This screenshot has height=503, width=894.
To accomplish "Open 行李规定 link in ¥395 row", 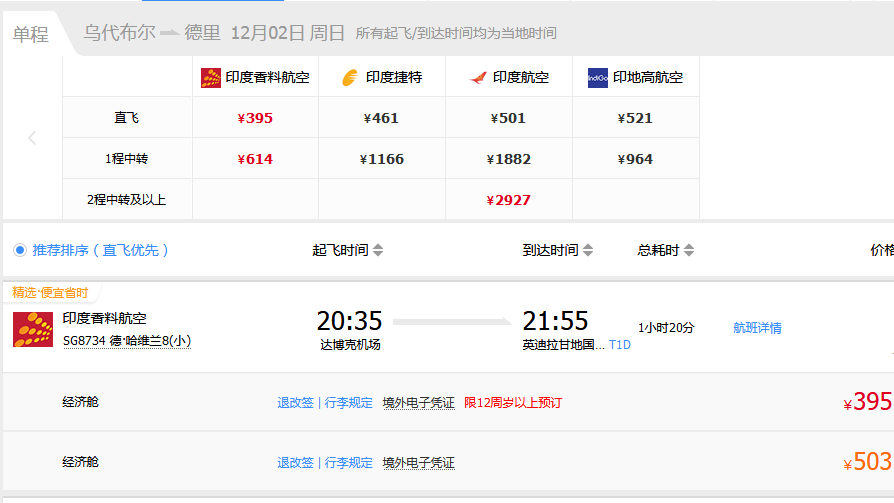I will click(348, 403).
